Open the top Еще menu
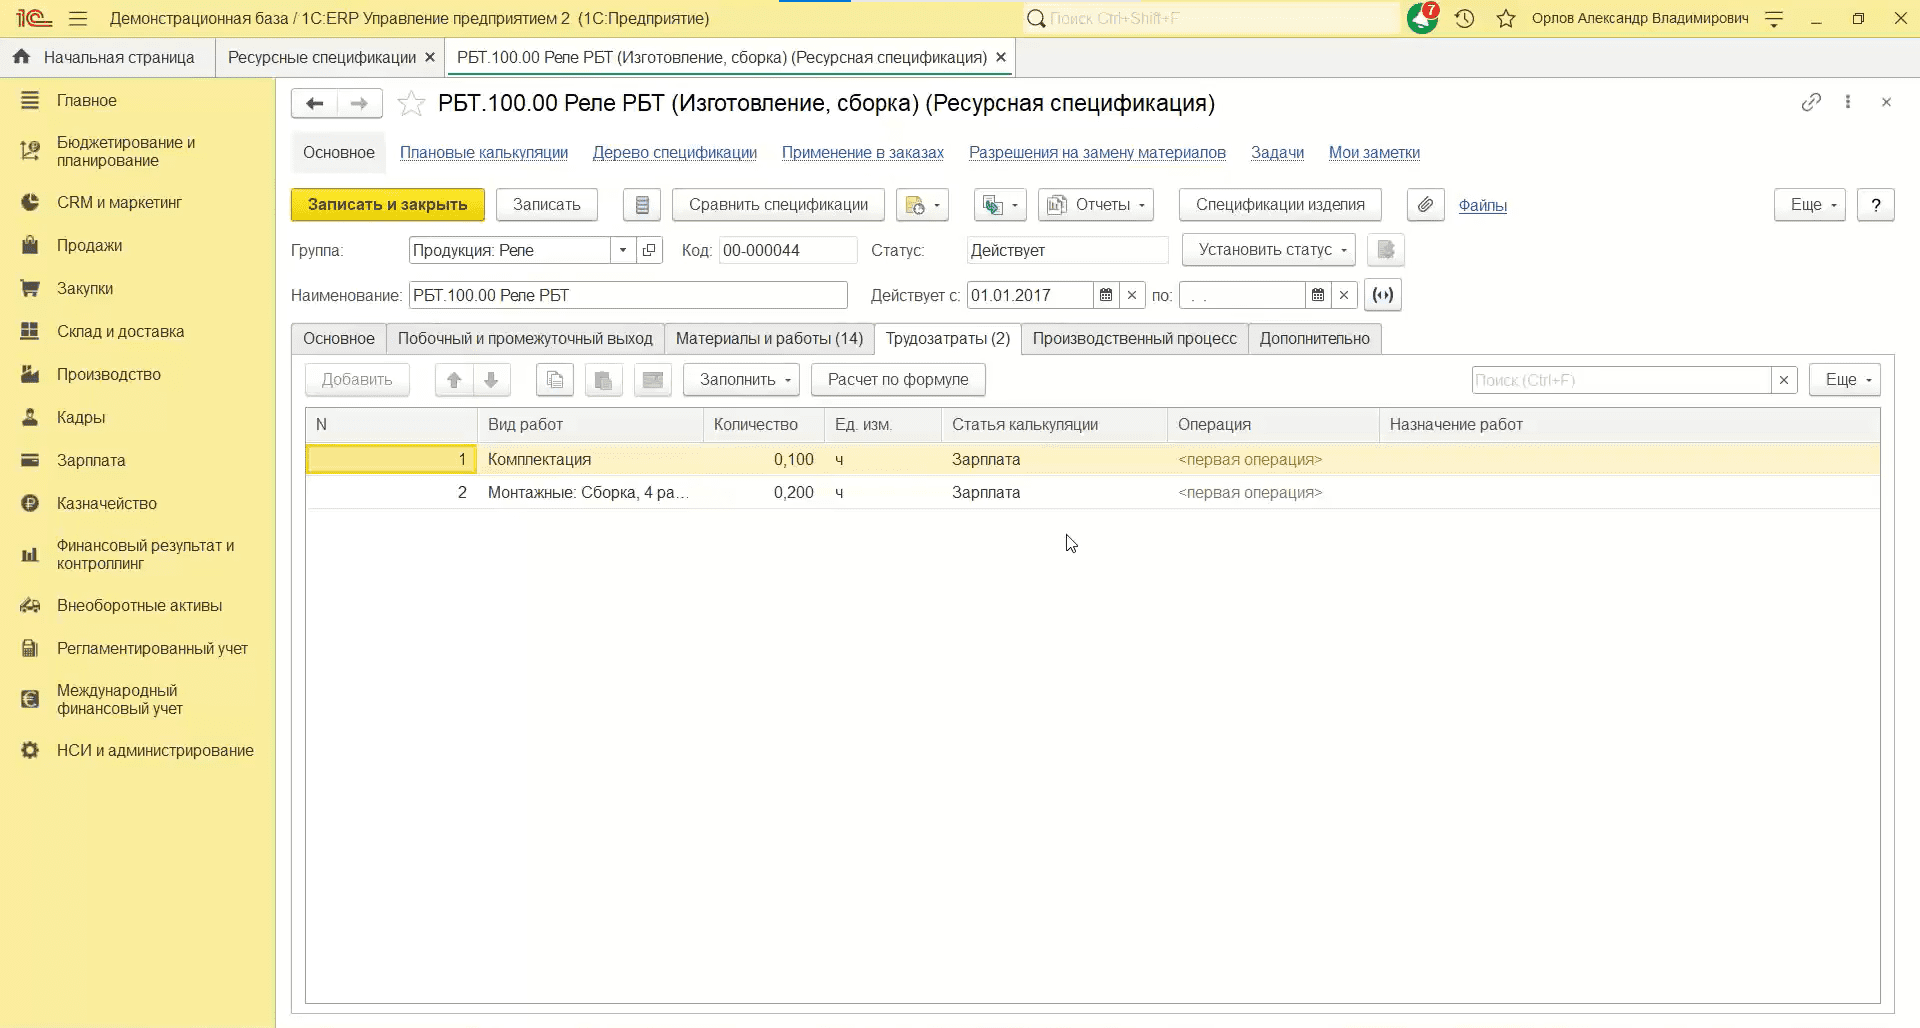This screenshot has height=1028, width=1920. tap(1810, 205)
